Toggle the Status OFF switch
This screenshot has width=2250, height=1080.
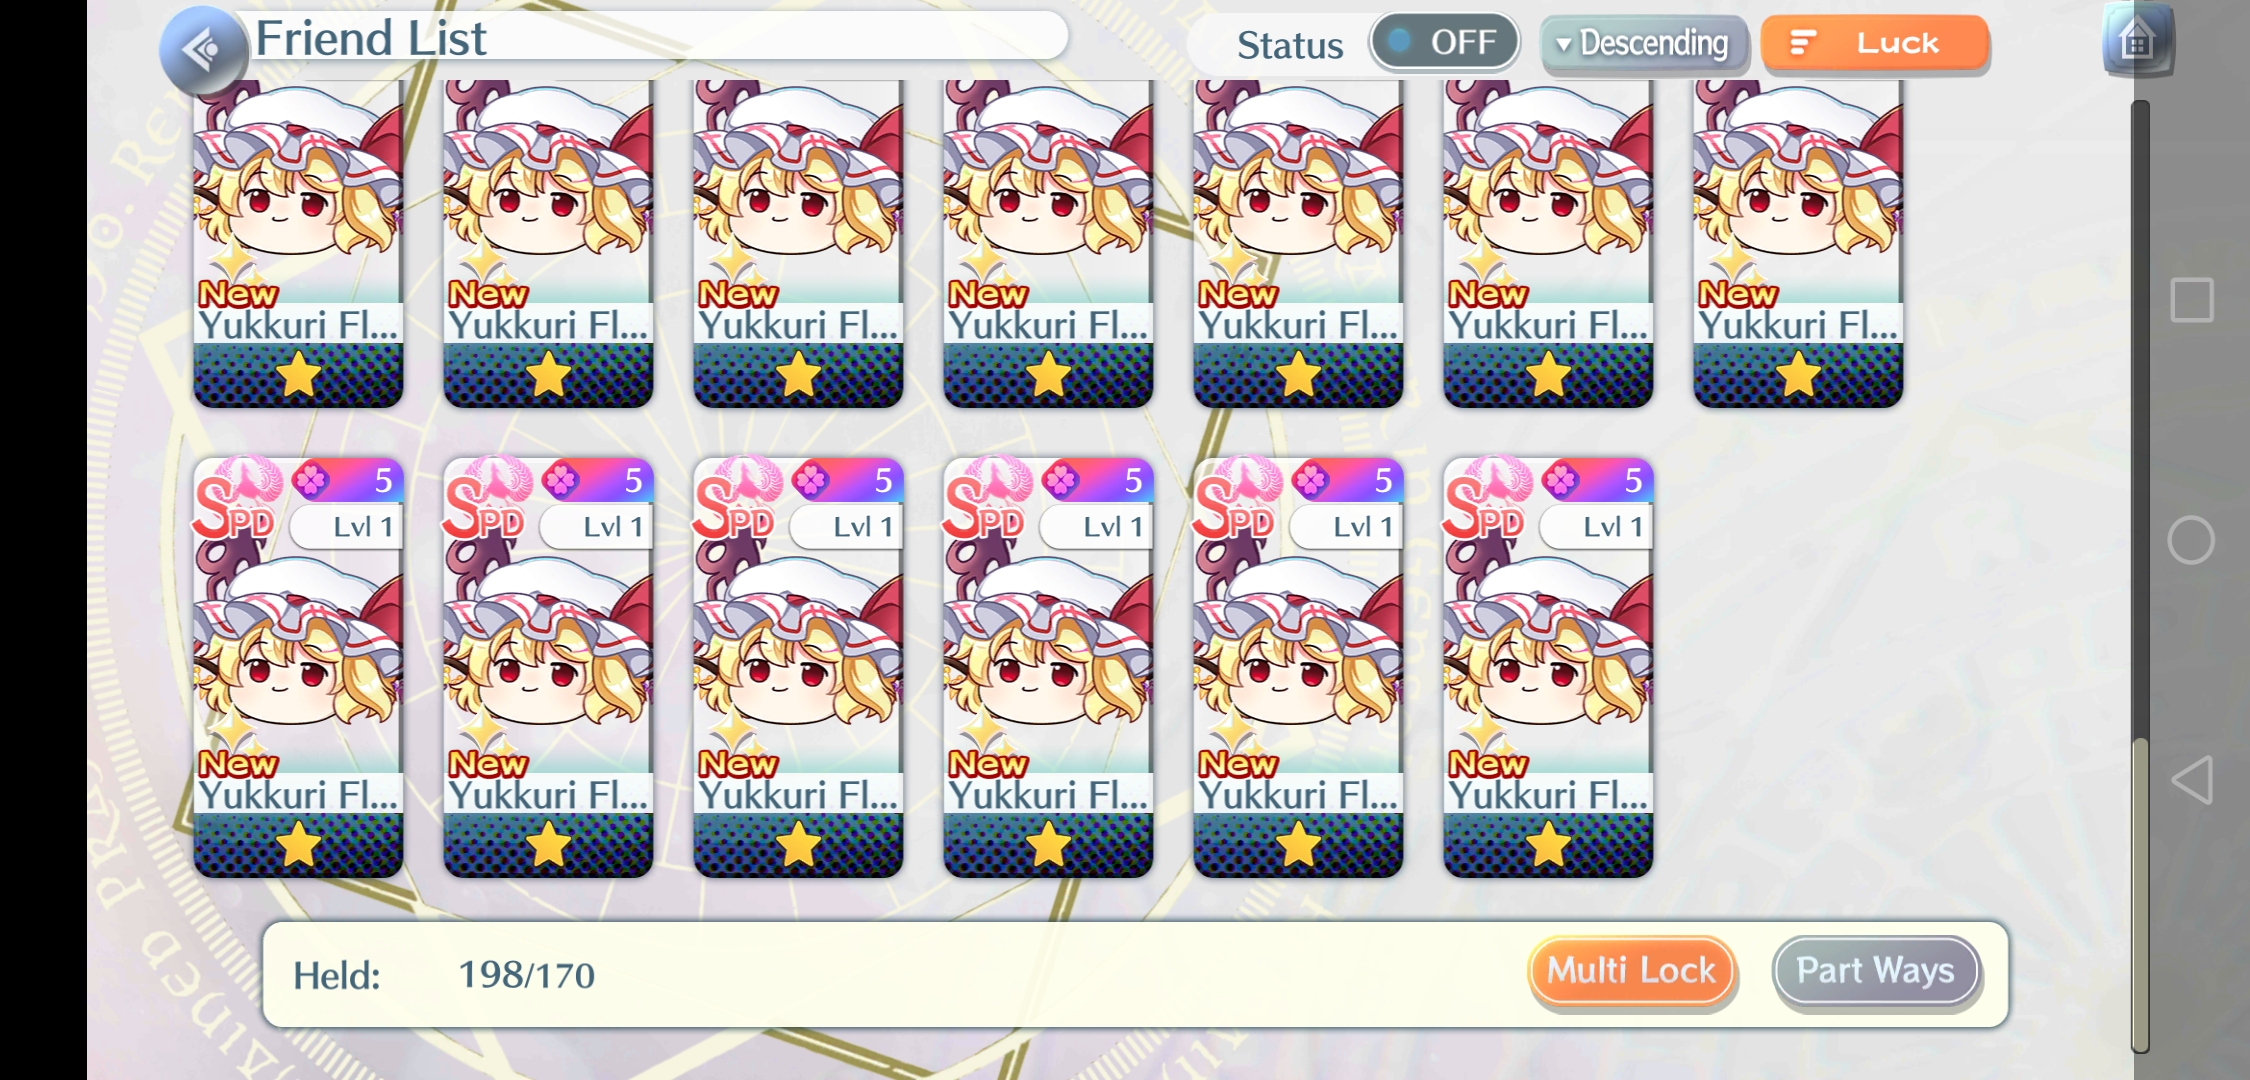(1444, 42)
